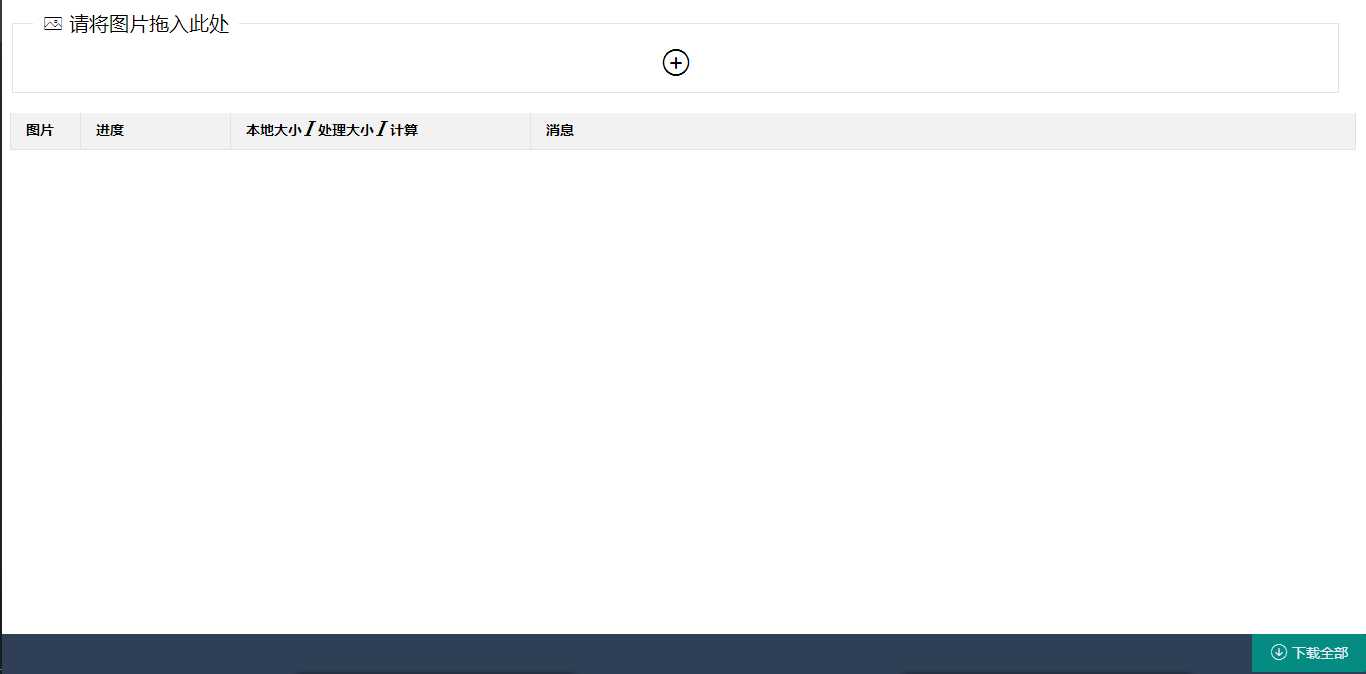This screenshot has height=674, width=1366.
Task: Click the circled plus icon to add images
Action: 676,62
